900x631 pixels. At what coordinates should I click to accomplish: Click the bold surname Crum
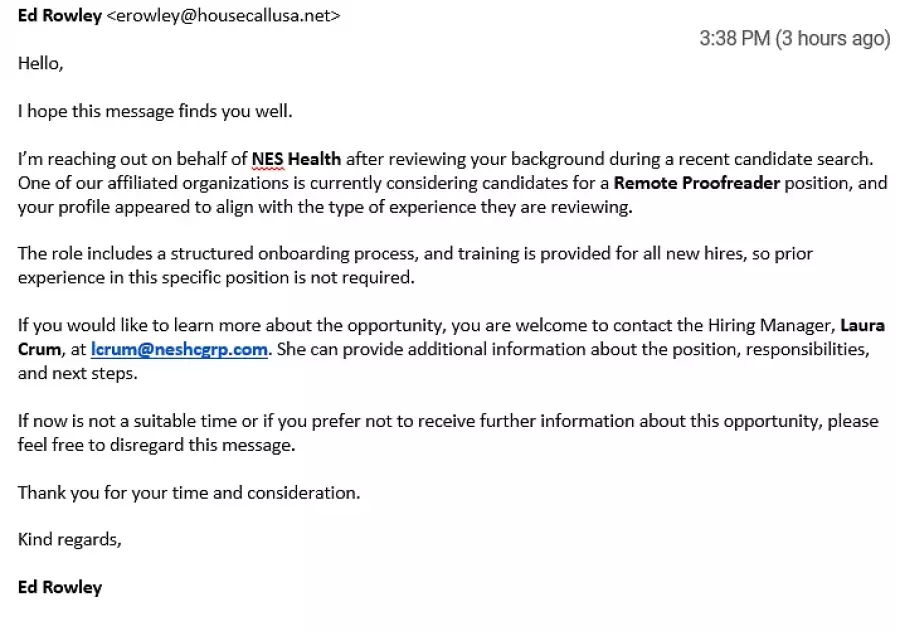pyautogui.click(x=39, y=349)
